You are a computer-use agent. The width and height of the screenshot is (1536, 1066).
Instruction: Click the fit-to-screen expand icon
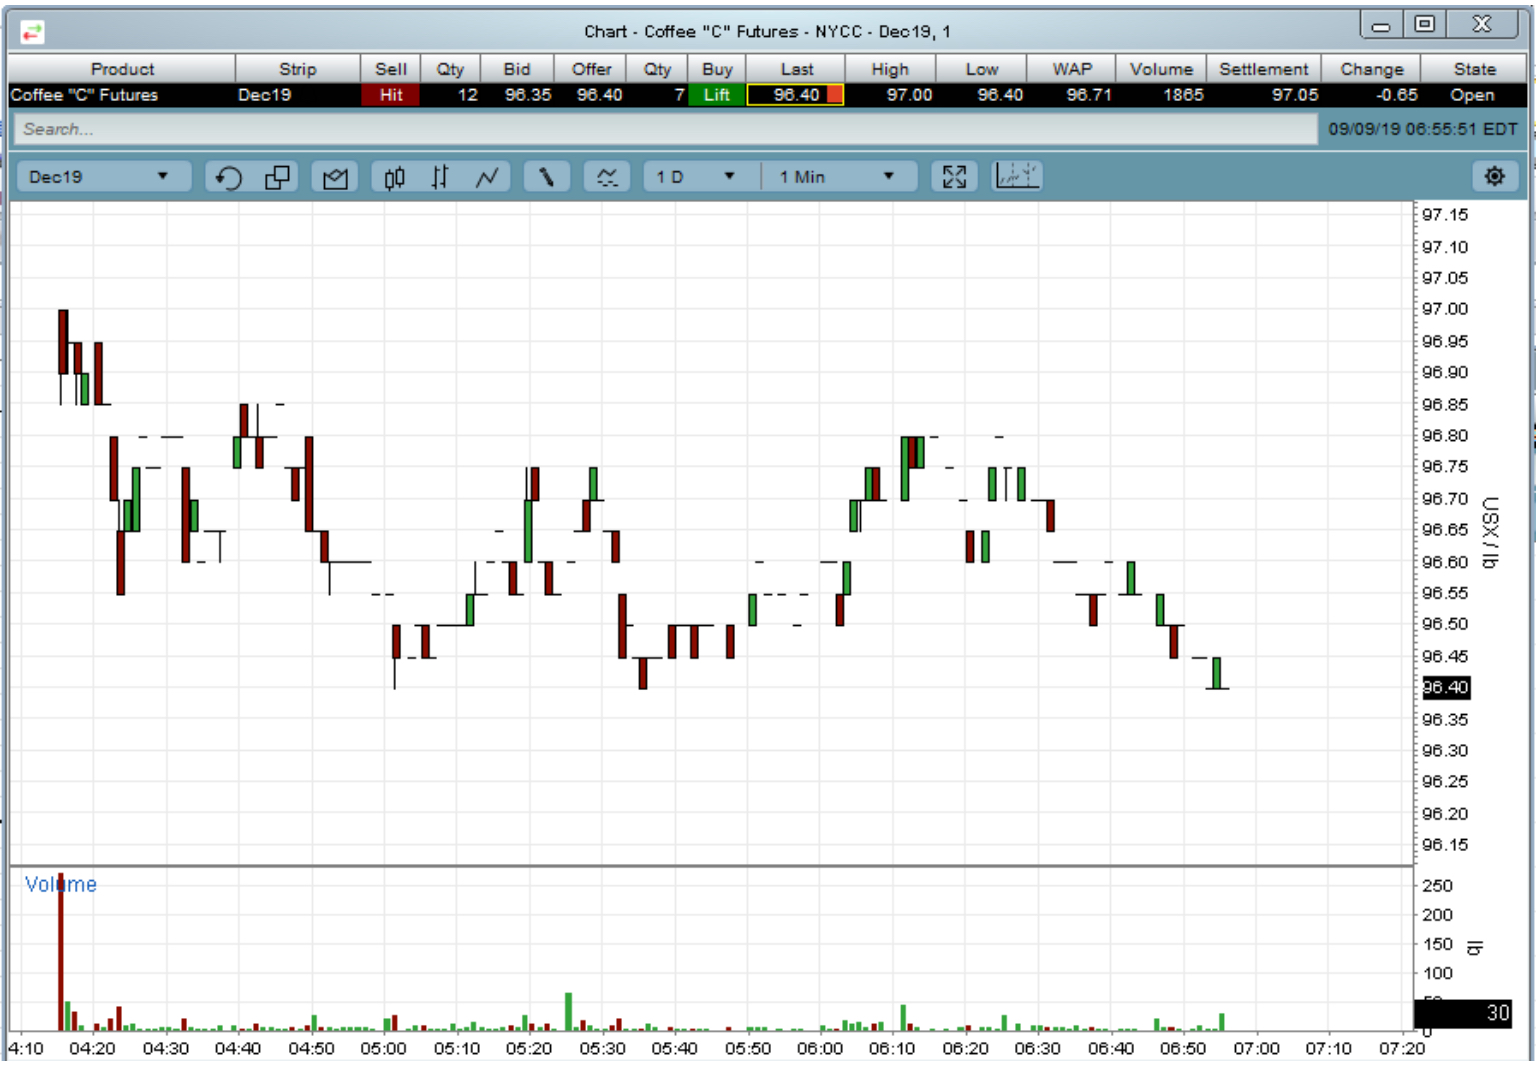pyautogui.click(x=954, y=177)
